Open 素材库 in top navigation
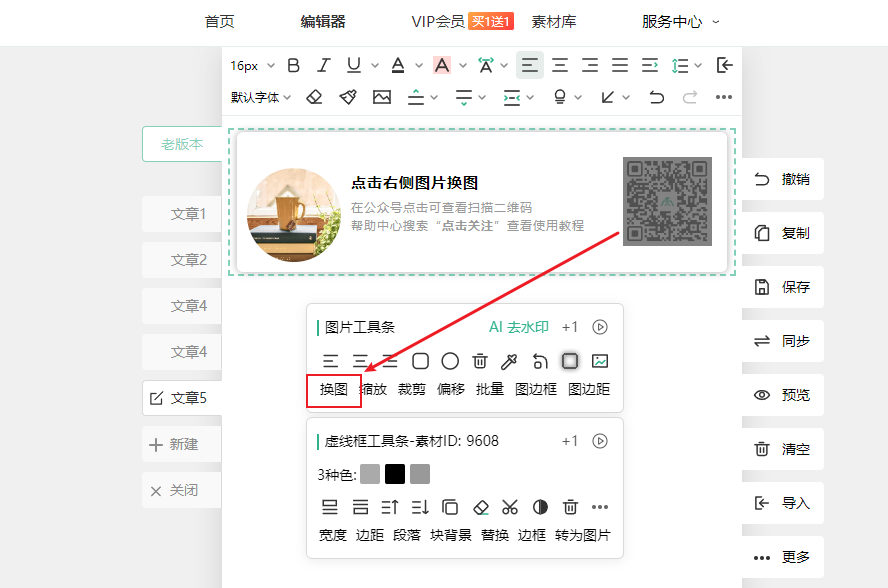888x588 pixels. click(554, 22)
